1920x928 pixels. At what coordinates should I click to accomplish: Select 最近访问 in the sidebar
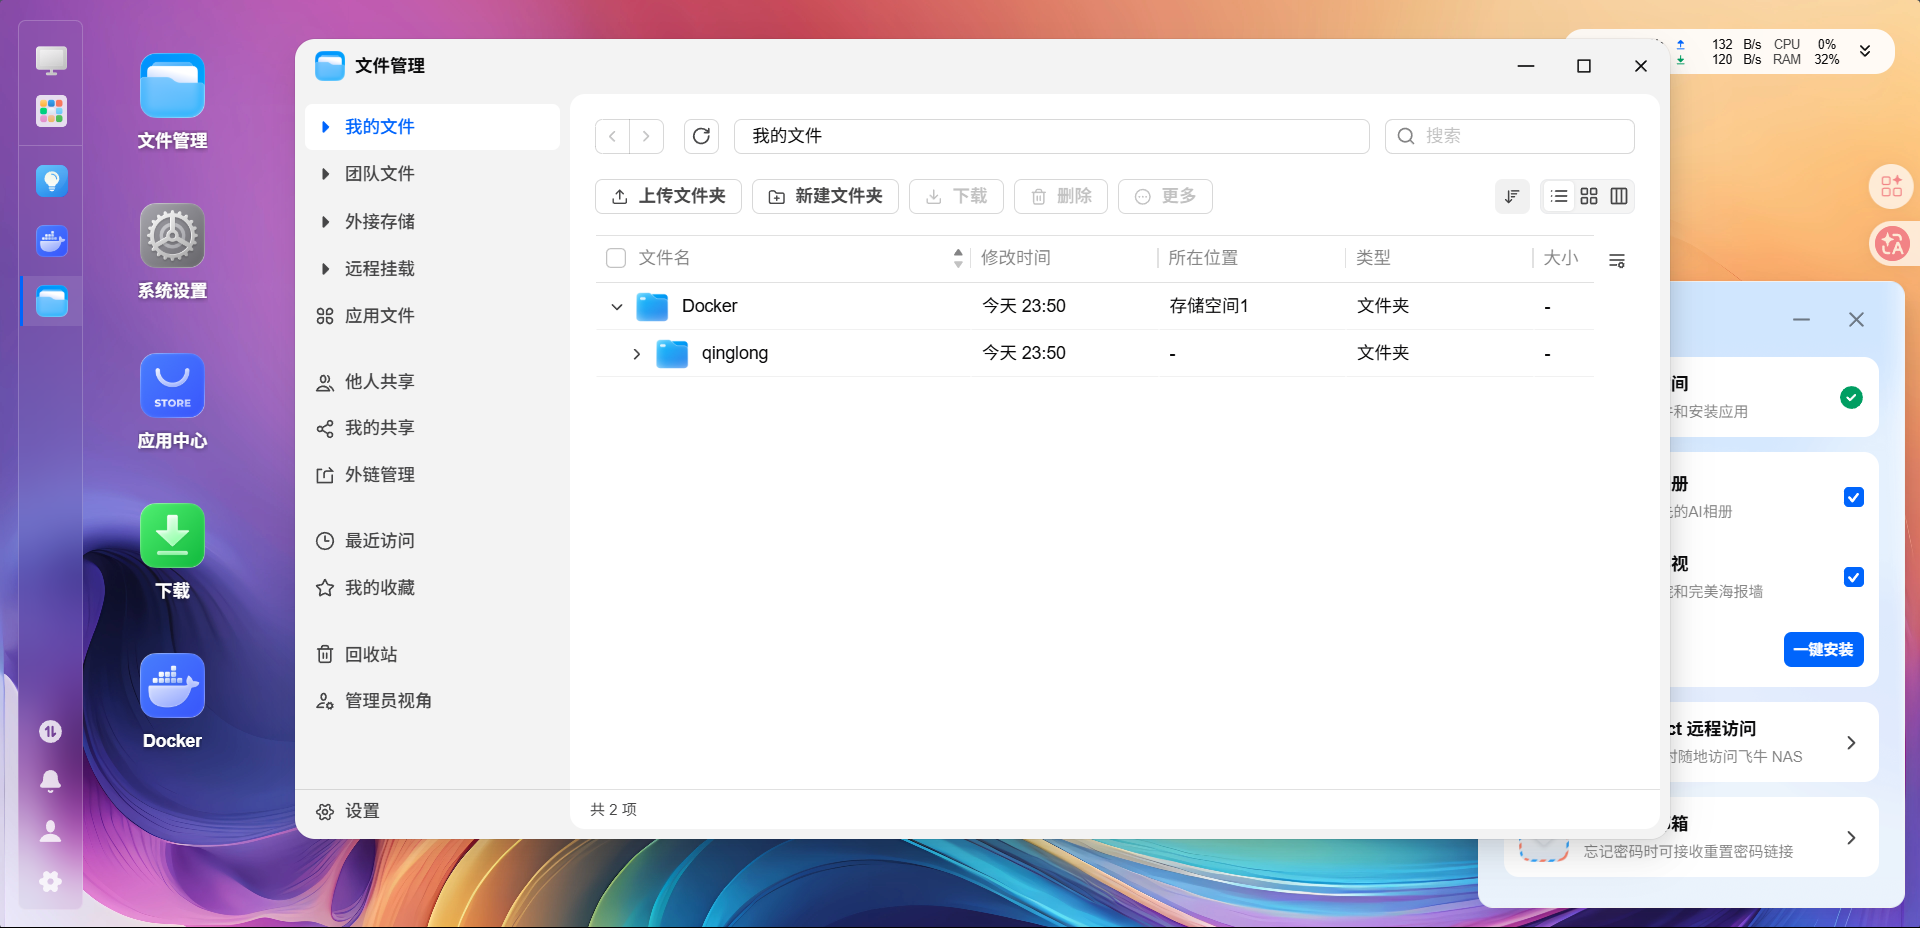(432, 541)
